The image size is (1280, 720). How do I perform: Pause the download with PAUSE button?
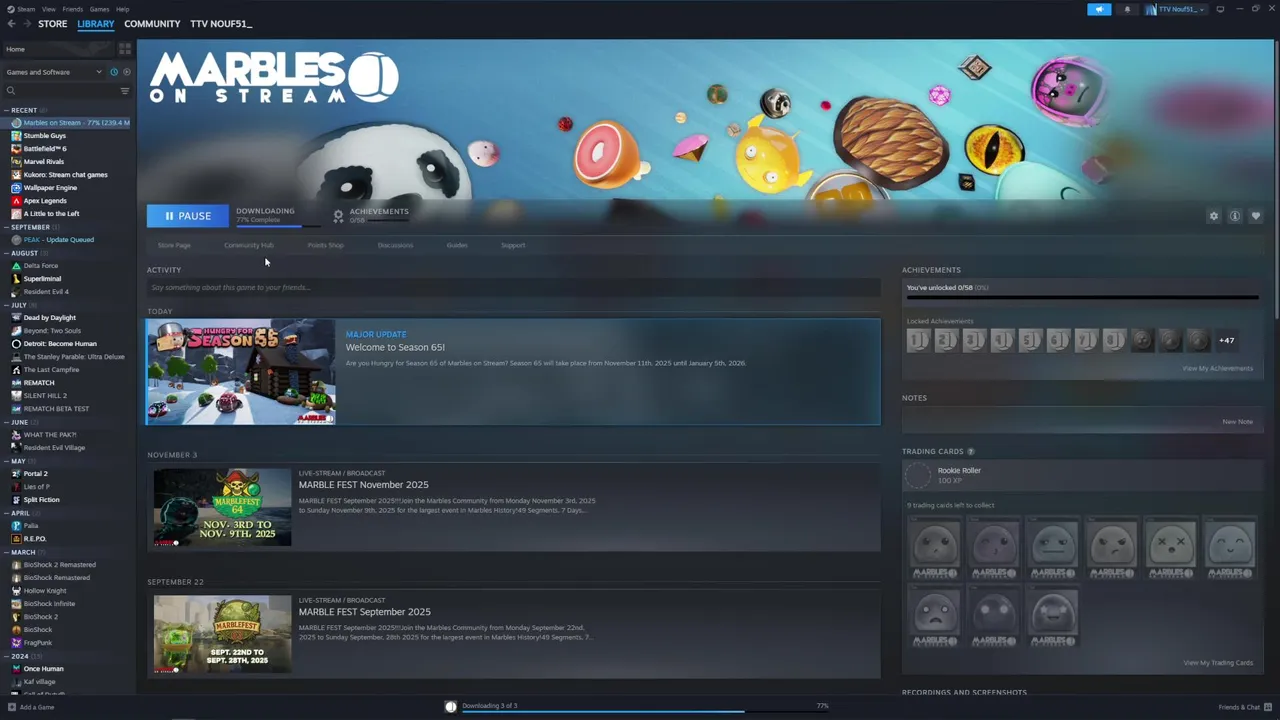pyautogui.click(x=187, y=216)
